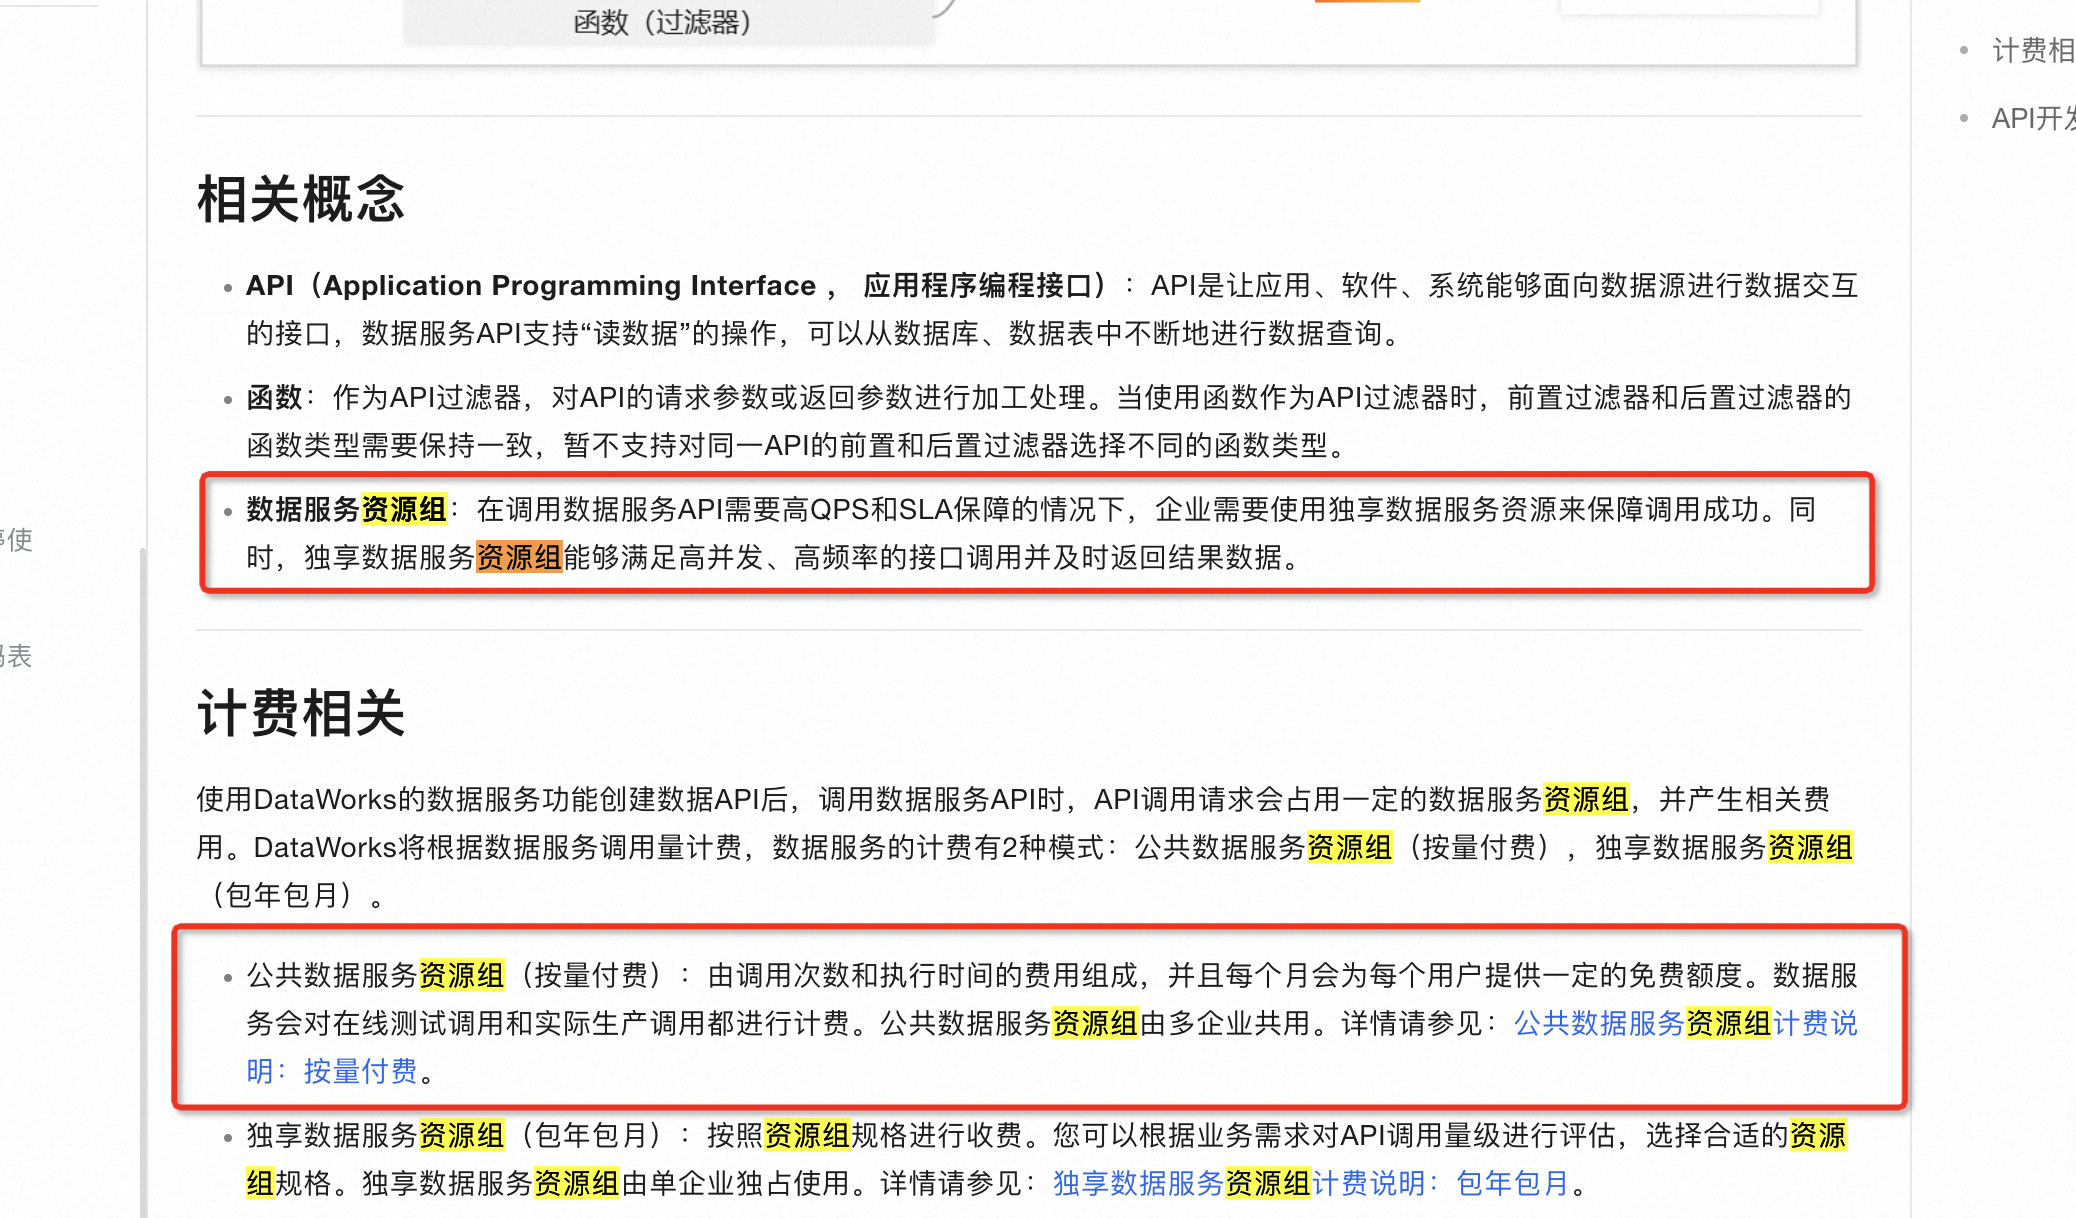Jump to API开发 entry in right outline

2032,118
